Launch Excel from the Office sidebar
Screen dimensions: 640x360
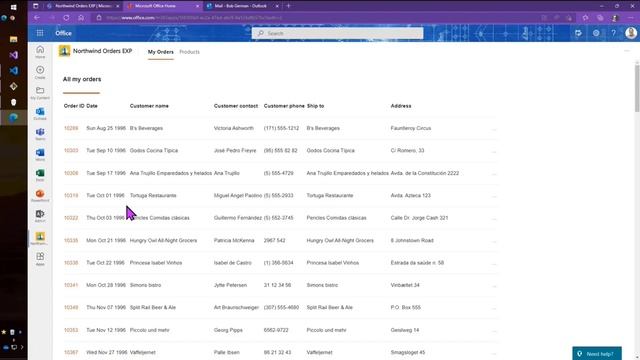pos(40,175)
